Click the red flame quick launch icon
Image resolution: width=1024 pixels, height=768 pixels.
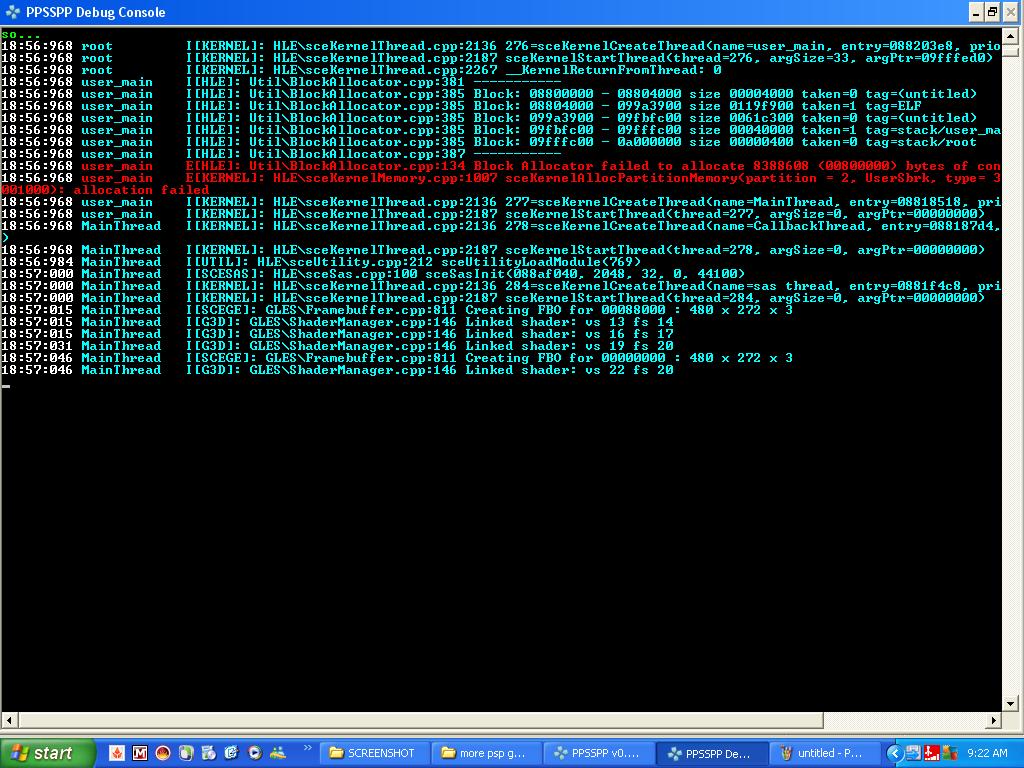(x=117, y=753)
